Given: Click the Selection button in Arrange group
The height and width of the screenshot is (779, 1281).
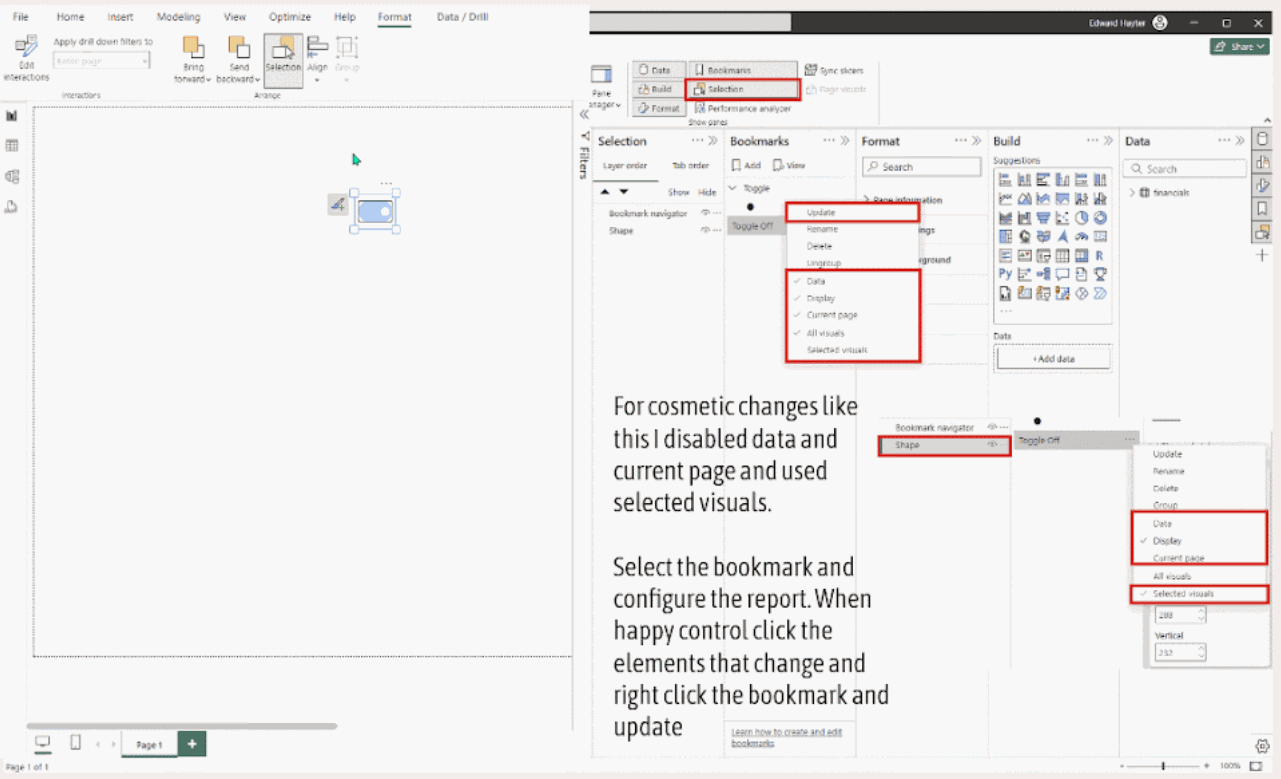Looking at the screenshot, I should point(283,60).
